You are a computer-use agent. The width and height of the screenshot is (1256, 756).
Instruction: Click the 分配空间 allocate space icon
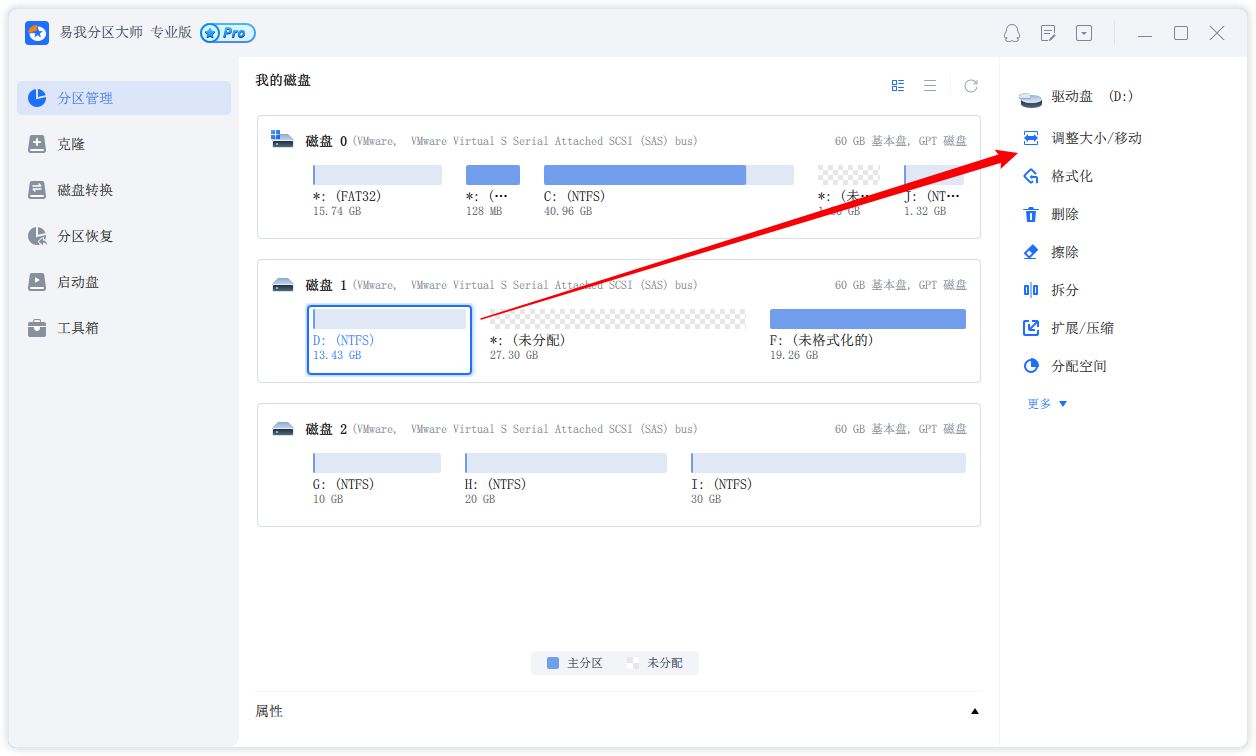1031,366
